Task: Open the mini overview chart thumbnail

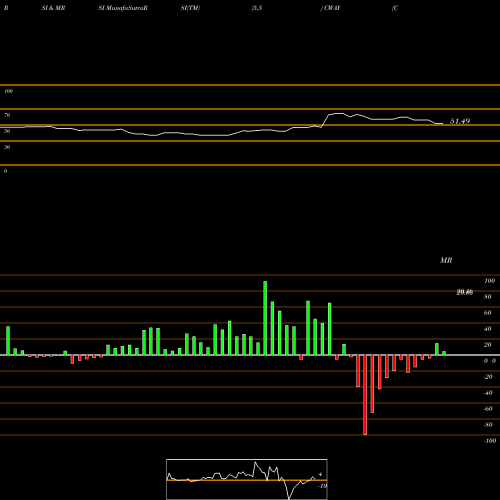Action: coord(247,479)
